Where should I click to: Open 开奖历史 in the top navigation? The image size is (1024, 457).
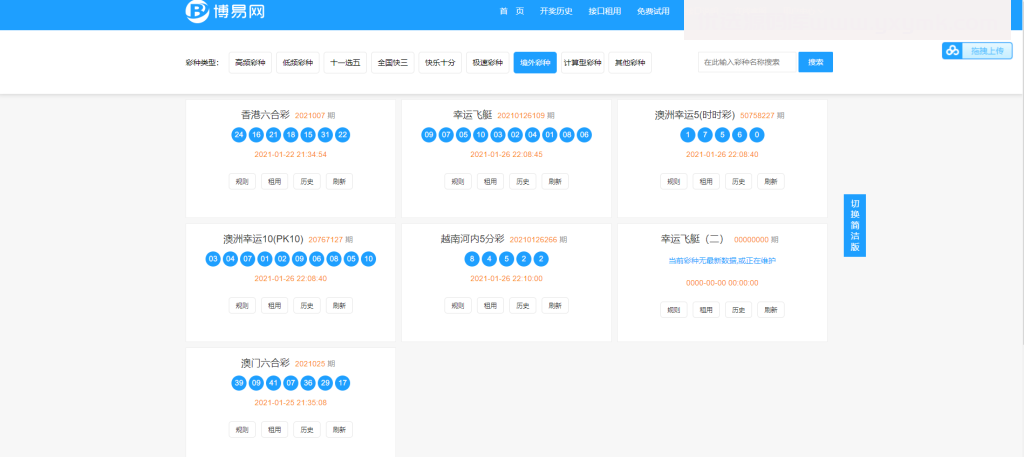click(555, 12)
